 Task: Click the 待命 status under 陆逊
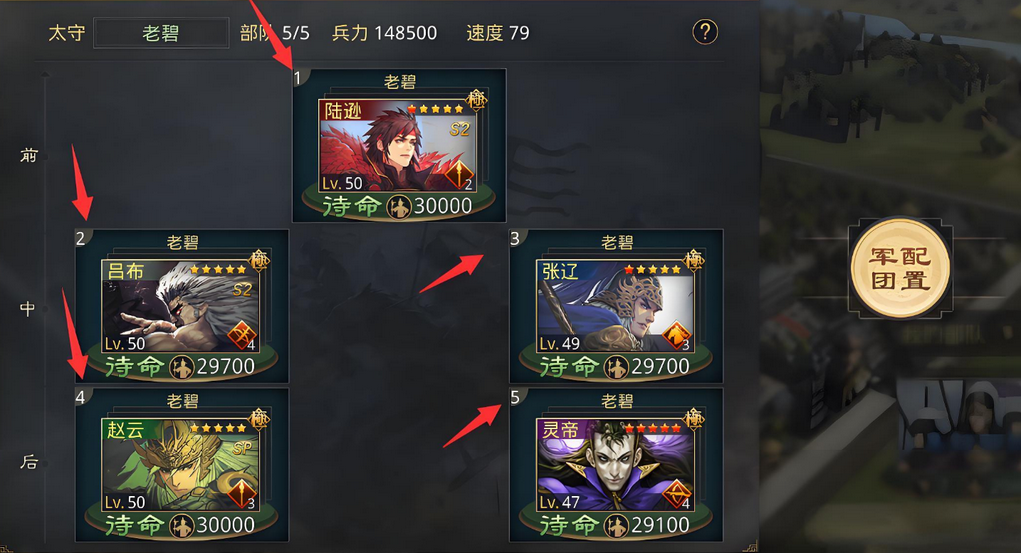pyautogui.click(x=352, y=206)
